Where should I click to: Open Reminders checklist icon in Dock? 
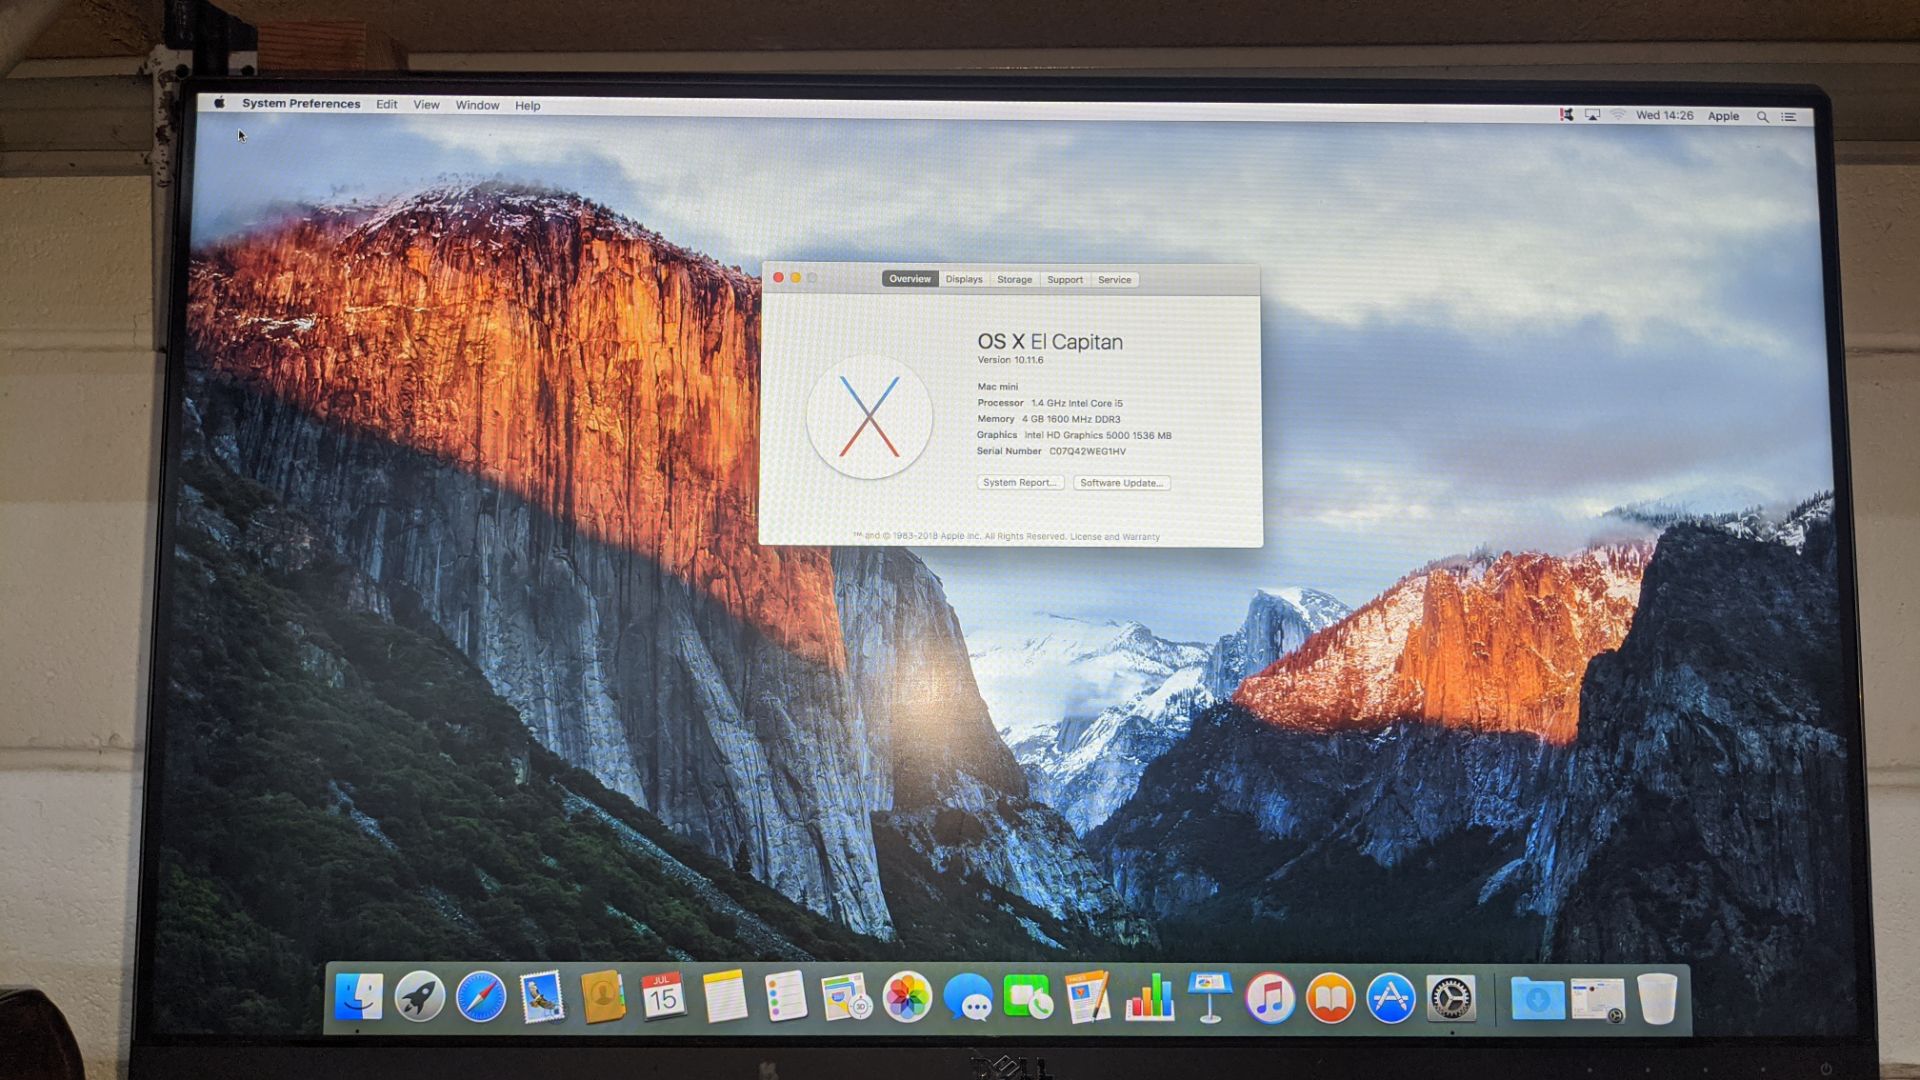coord(785,997)
